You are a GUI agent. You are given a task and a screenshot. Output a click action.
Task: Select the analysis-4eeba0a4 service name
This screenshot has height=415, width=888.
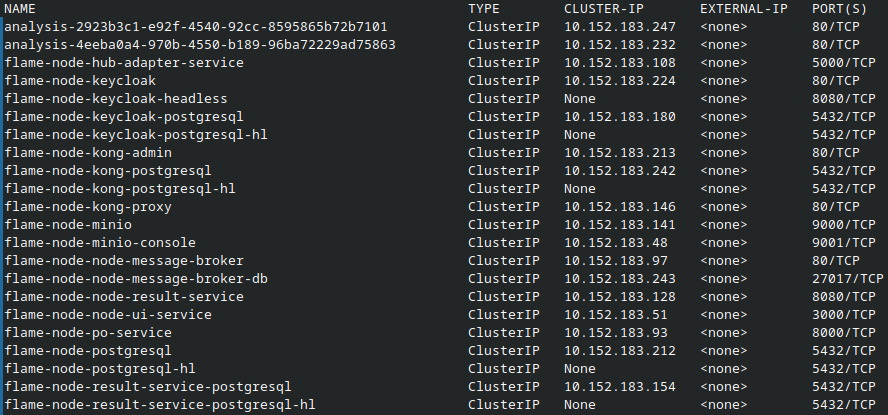click(x=200, y=45)
